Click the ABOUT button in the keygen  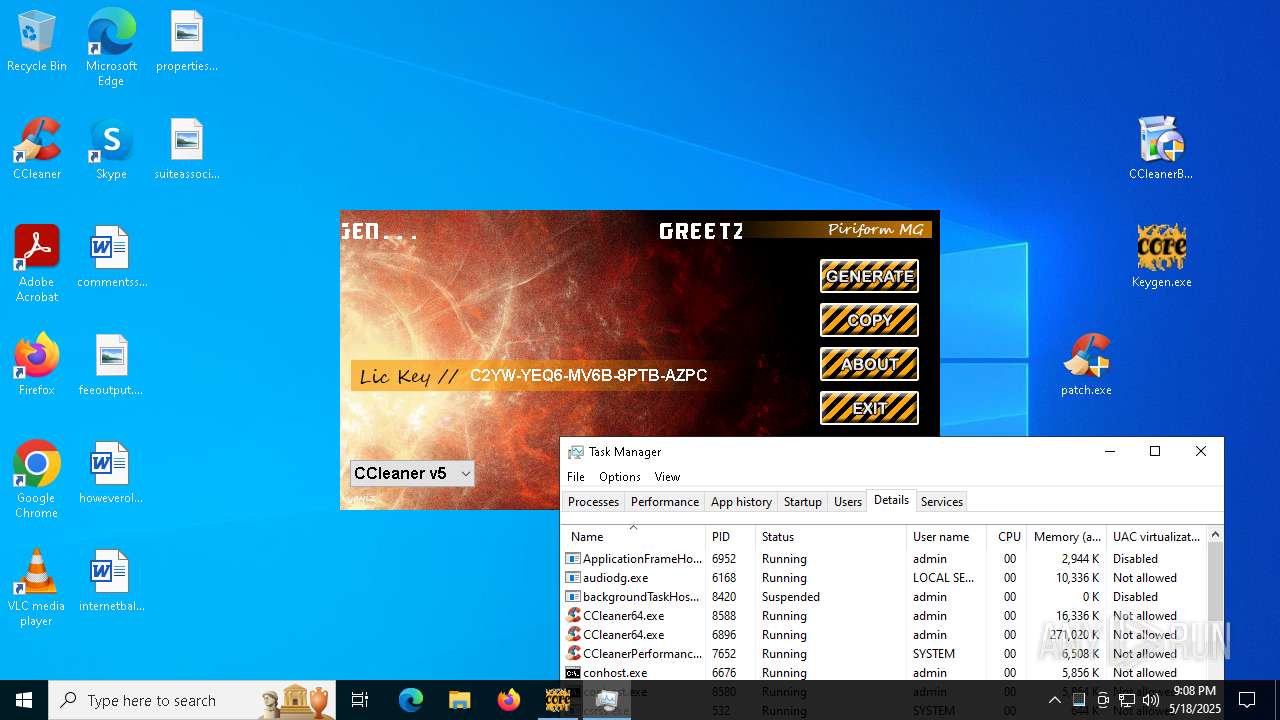point(869,364)
